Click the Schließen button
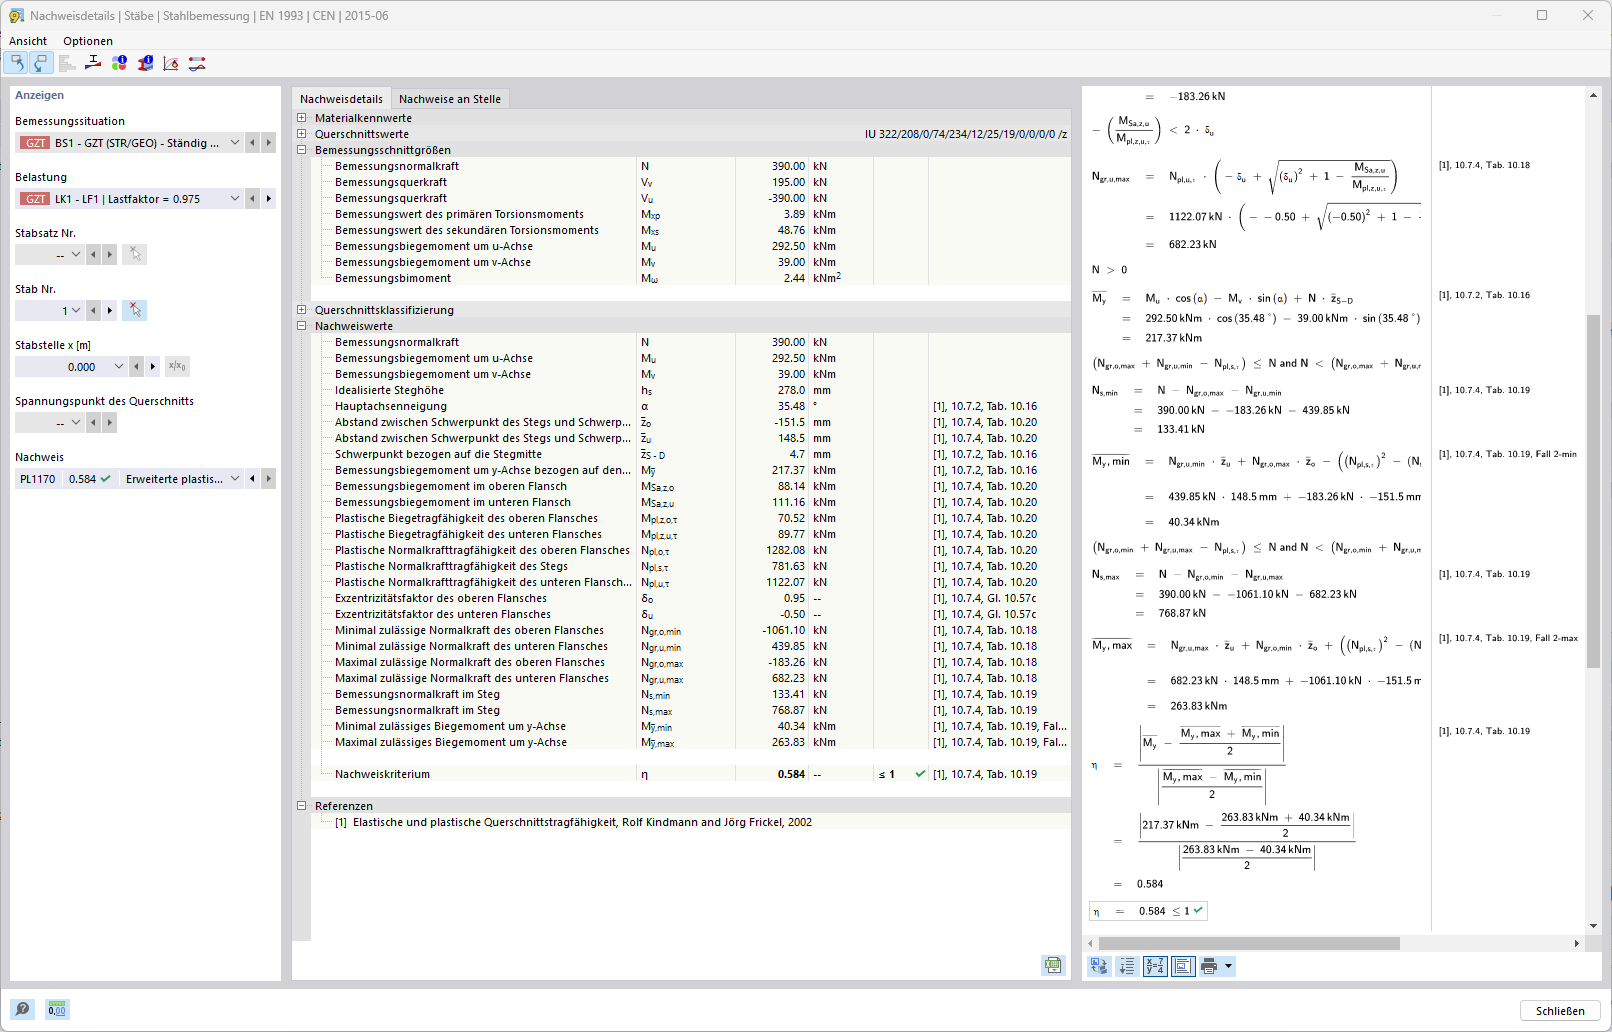The height and width of the screenshot is (1032, 1612). click(1560, 1010)
